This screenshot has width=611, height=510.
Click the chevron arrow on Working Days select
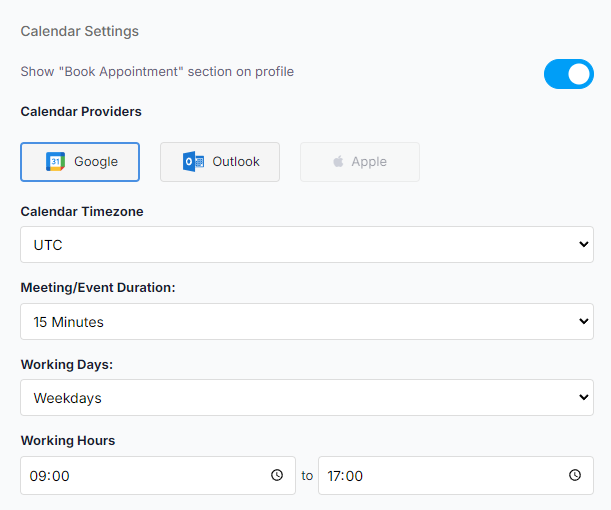coord(584,398)
